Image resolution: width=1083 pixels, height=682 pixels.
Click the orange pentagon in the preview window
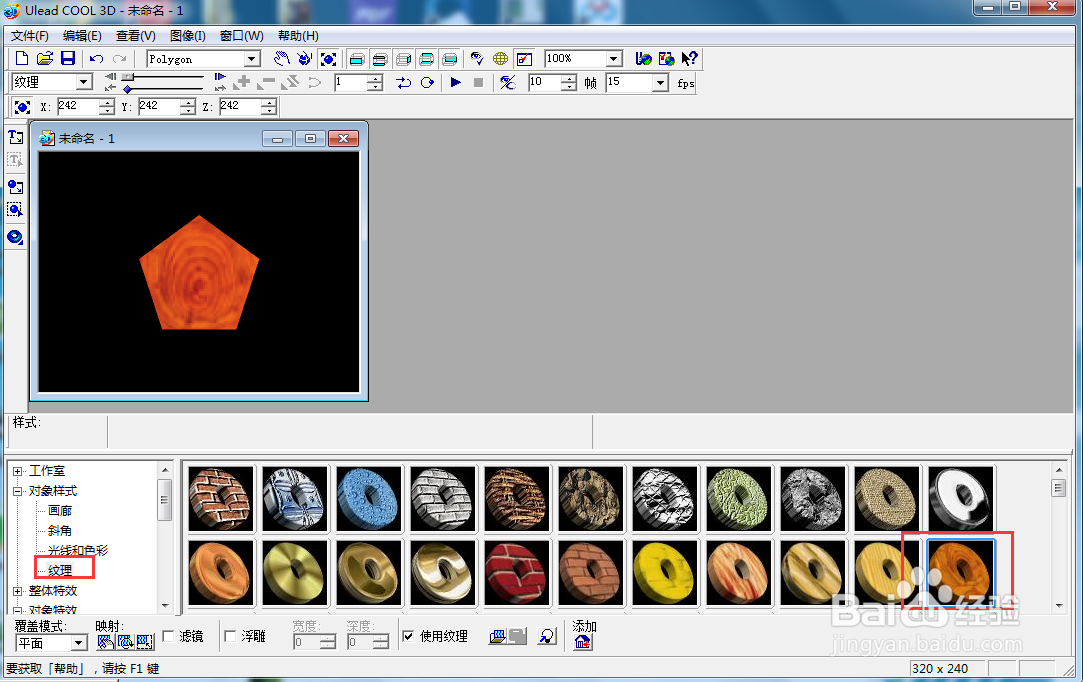(200, 275)
